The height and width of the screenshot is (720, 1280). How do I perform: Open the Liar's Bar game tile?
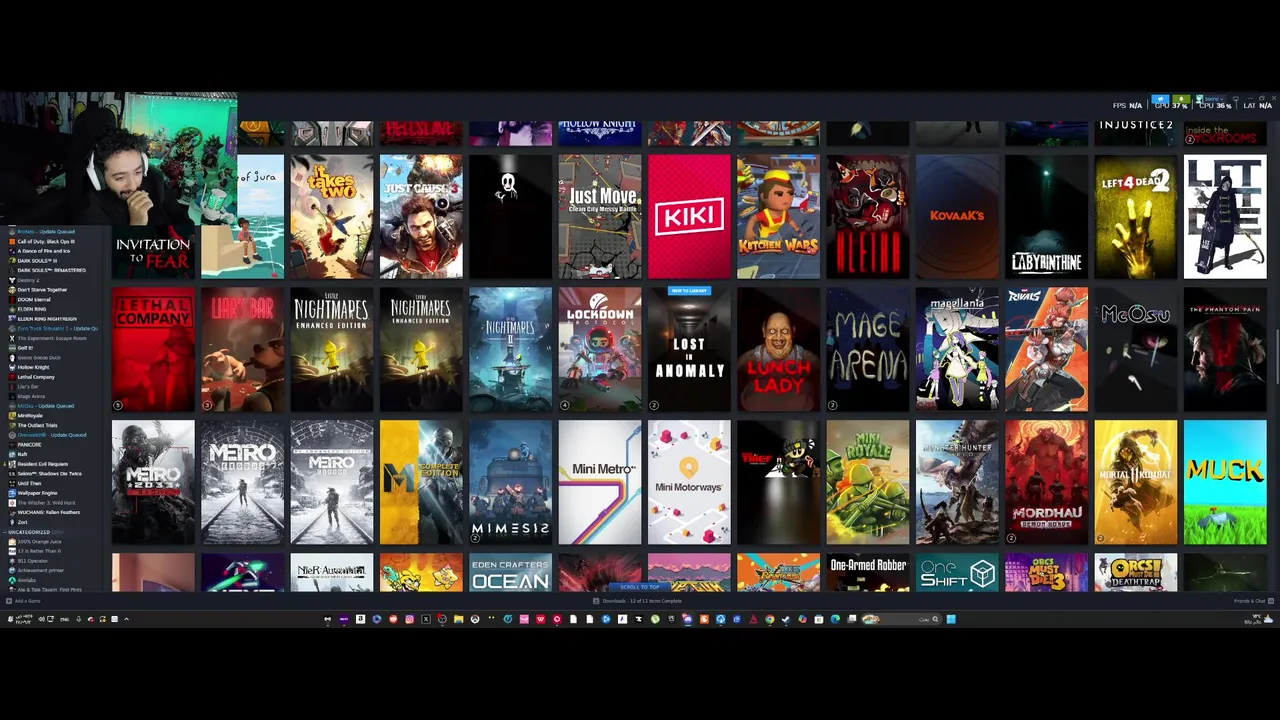[242, 349]
